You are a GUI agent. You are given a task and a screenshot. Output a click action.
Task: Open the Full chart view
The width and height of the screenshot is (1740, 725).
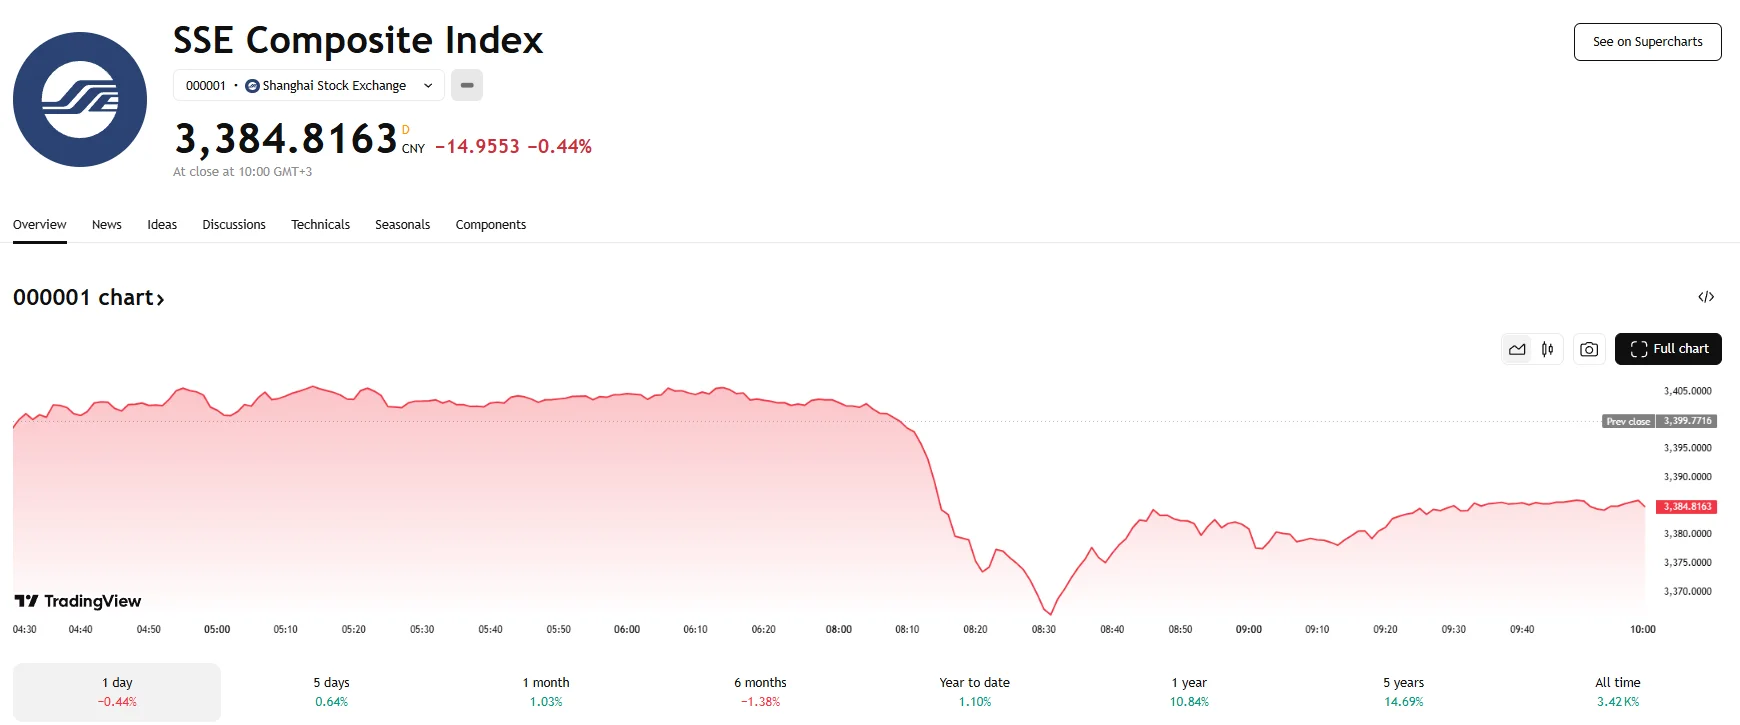pyautogui.click(x=1668, y=349)
